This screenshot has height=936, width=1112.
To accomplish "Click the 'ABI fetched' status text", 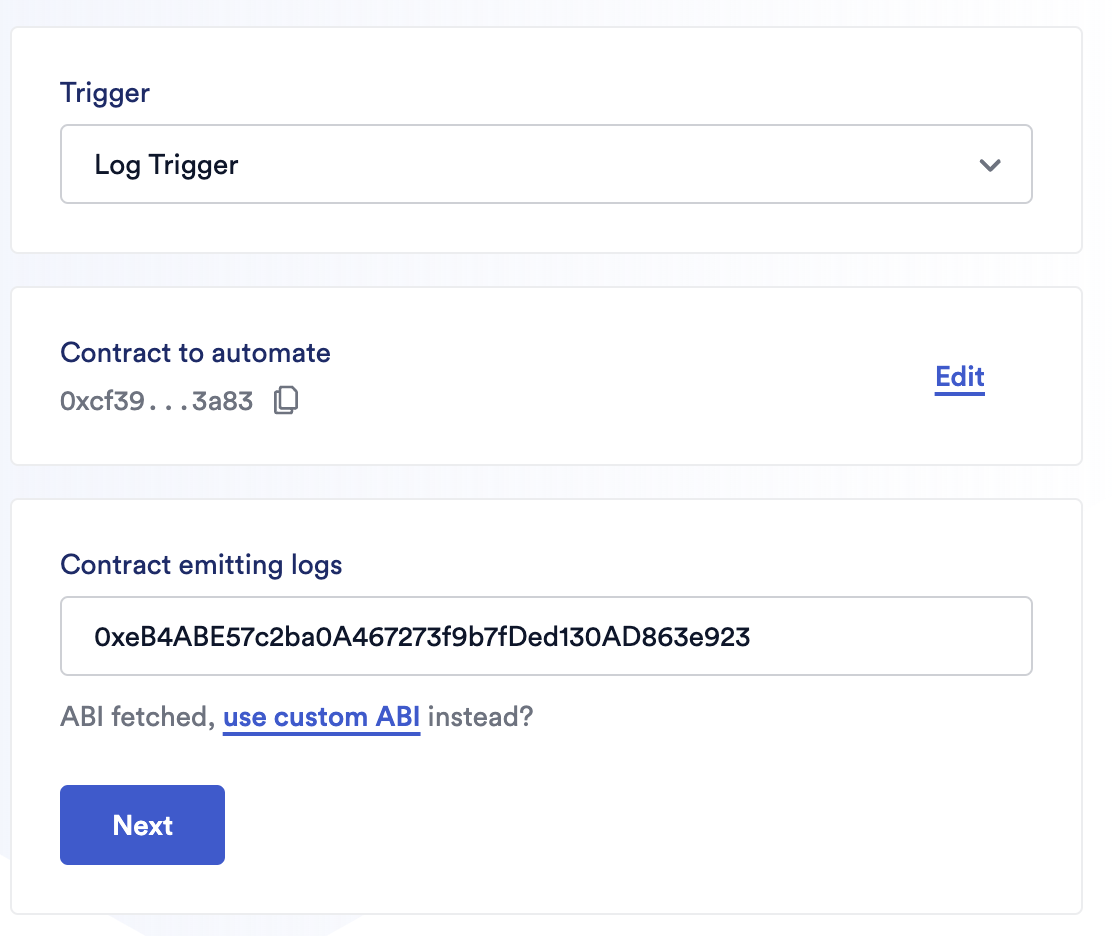I will coord(136,717).
